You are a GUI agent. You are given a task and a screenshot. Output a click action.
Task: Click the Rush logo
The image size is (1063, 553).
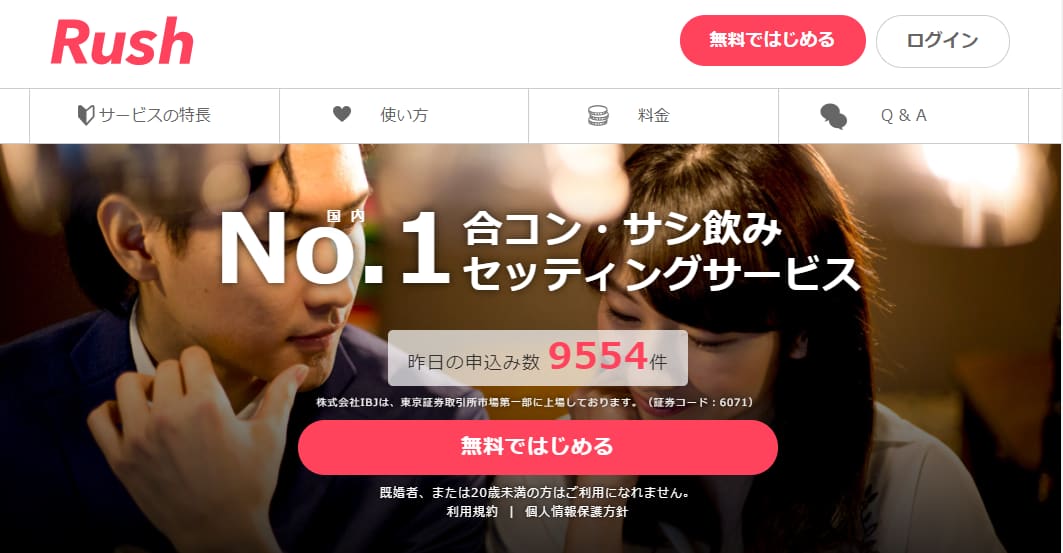point(122,42)
